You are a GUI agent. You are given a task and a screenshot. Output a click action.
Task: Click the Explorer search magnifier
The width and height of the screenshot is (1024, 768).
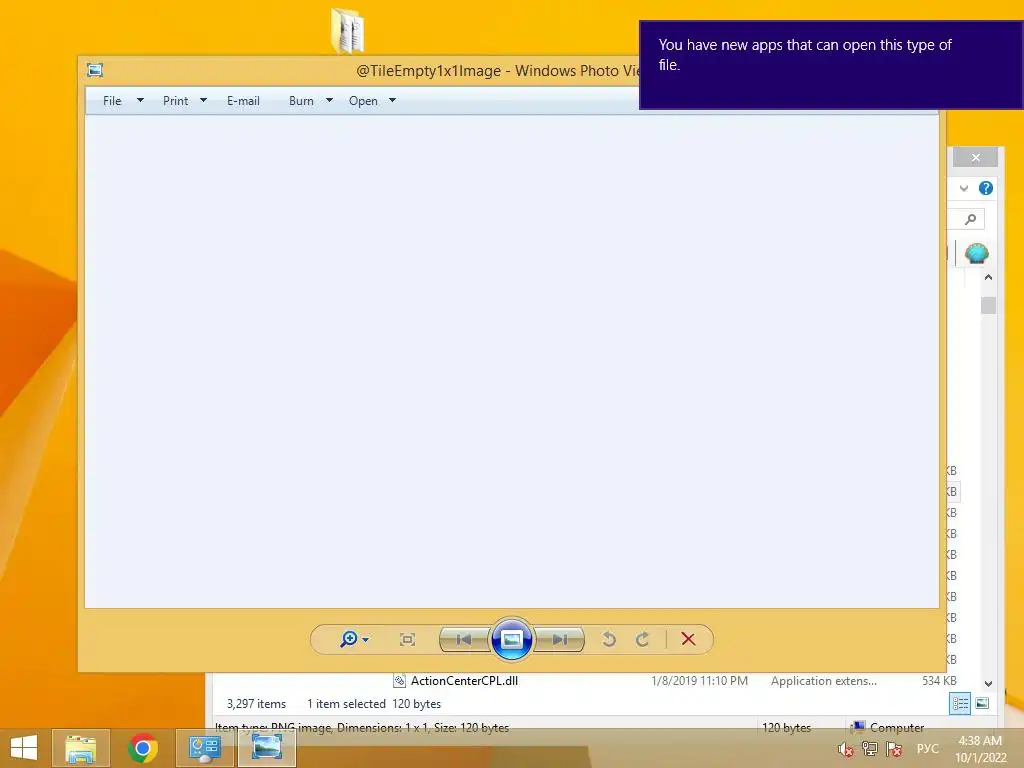click(x=970, y=219)
